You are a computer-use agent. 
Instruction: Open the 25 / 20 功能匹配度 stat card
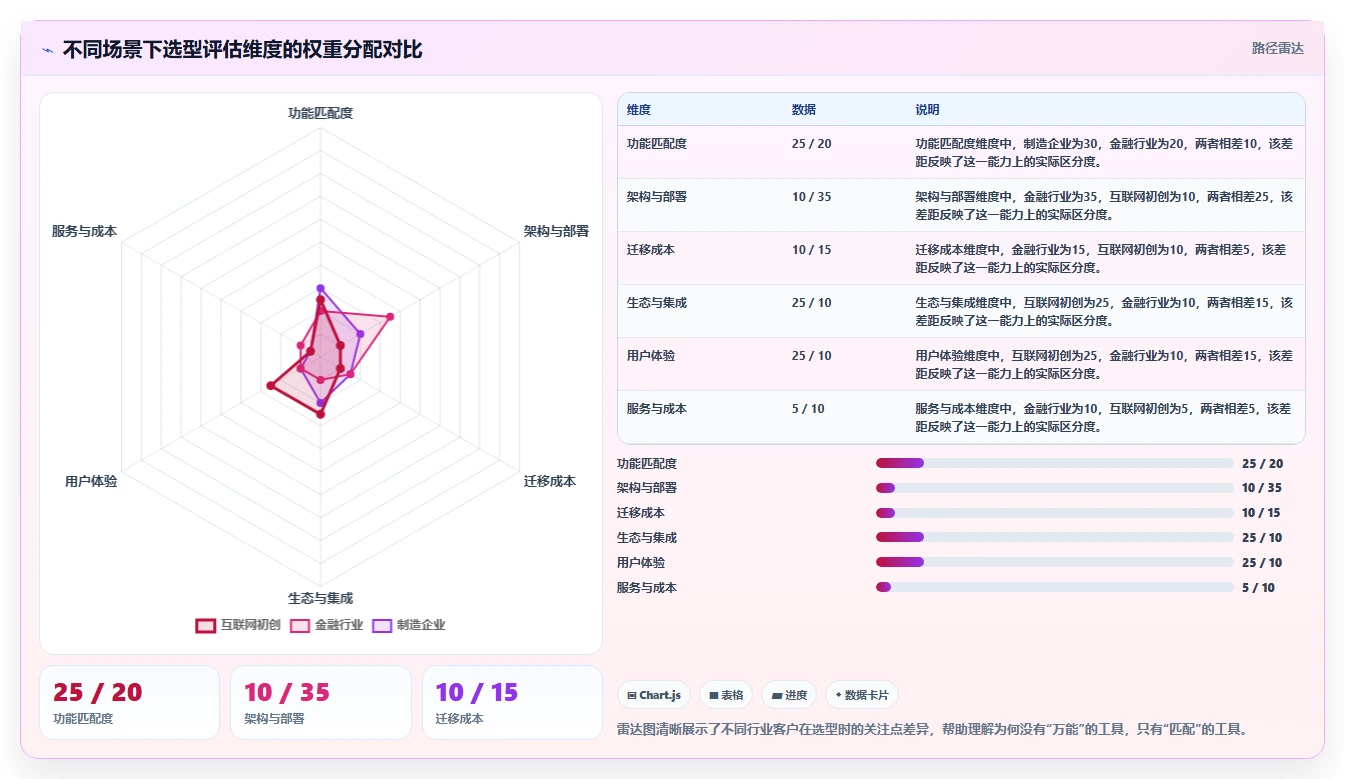coord(129,702)
